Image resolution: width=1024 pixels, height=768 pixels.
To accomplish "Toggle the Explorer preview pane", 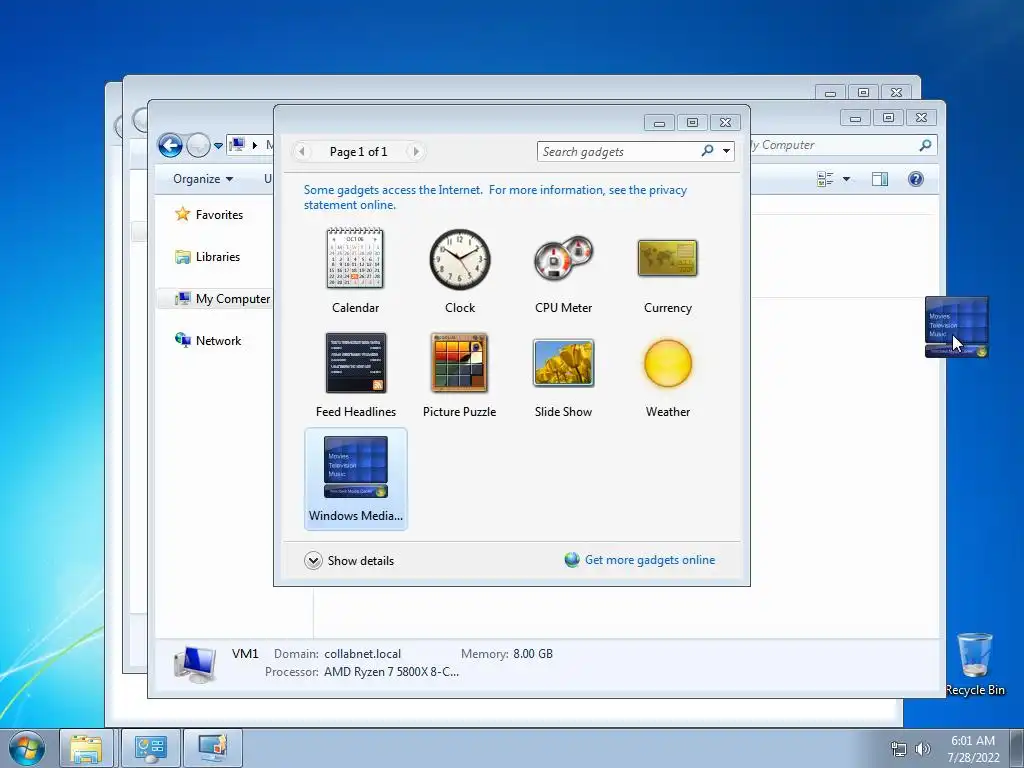I will click(x=880, y=179).
